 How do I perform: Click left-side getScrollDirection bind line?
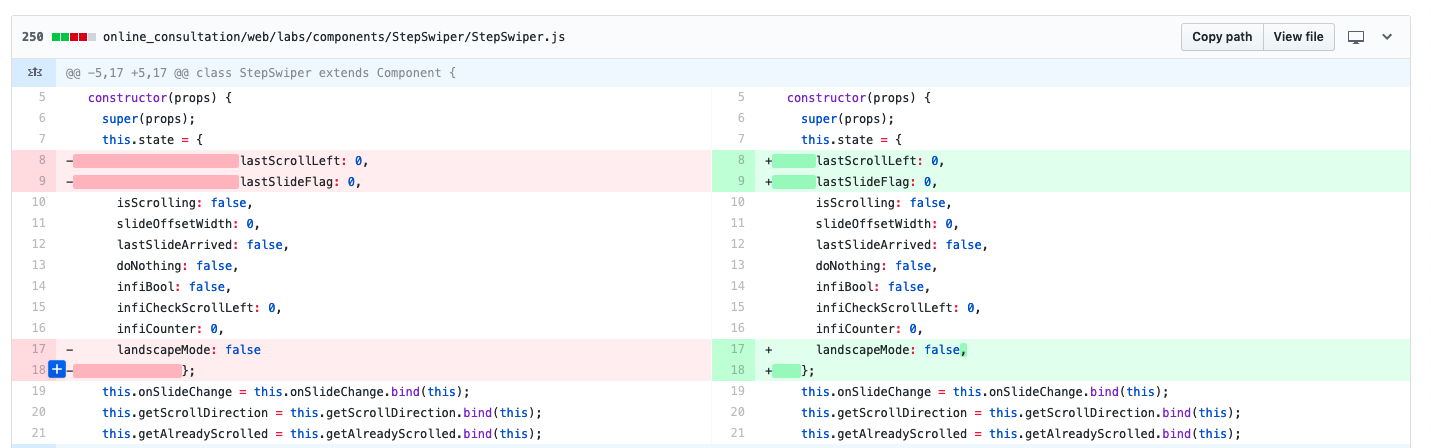pos(384,413)
